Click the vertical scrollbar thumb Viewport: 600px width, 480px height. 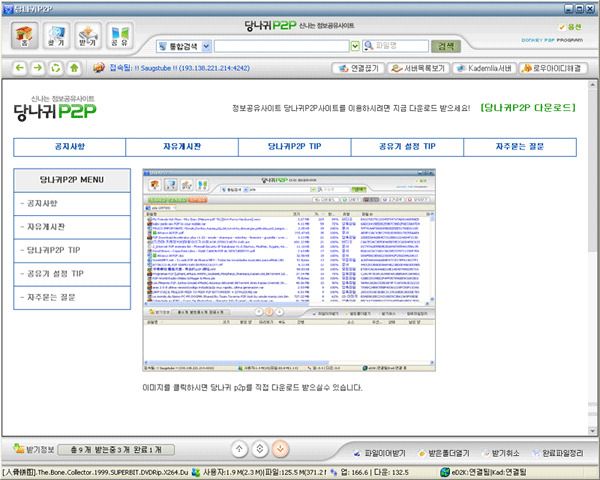[x=592, y=171]
